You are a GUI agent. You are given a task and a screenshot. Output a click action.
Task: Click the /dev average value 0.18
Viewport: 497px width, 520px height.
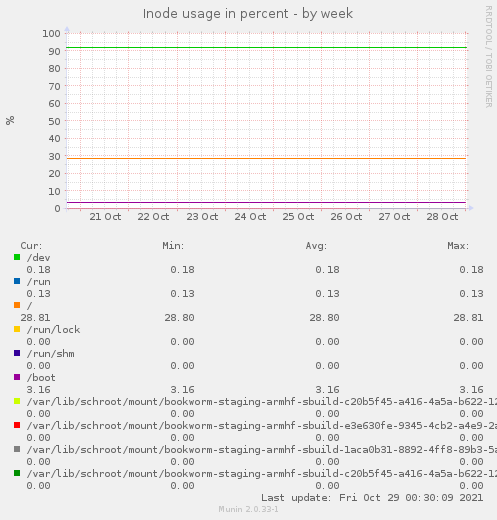[327, 270]
